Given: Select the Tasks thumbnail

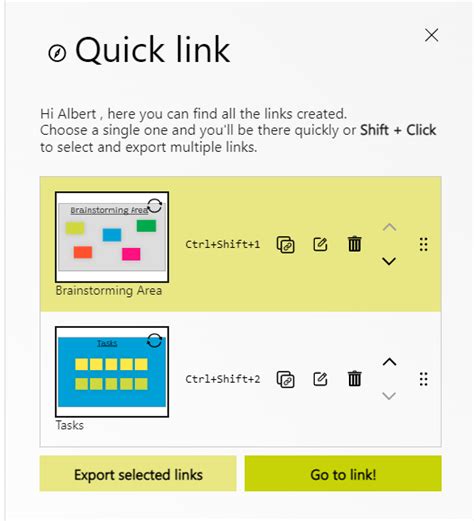Looking at the screenshot, I should pos(112,372).
